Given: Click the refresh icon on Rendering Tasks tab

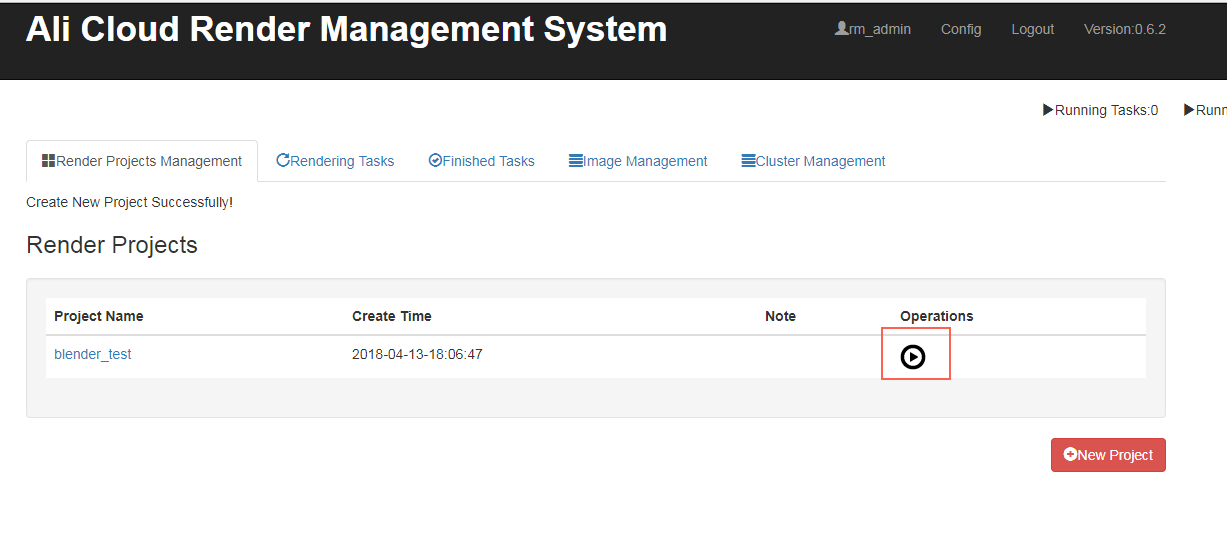Looking at the screenshot, I should click(283, 160).
